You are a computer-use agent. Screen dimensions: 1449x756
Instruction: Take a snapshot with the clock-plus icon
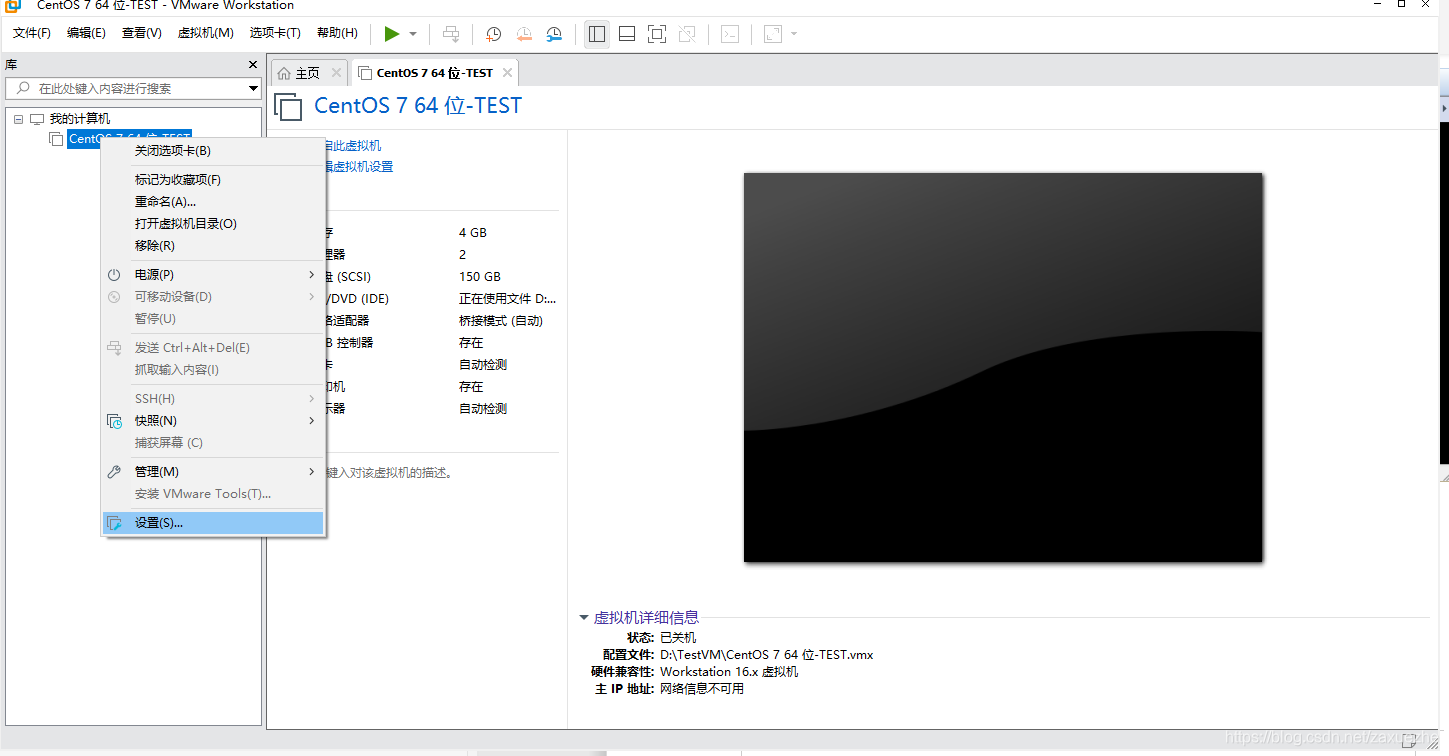493,34
